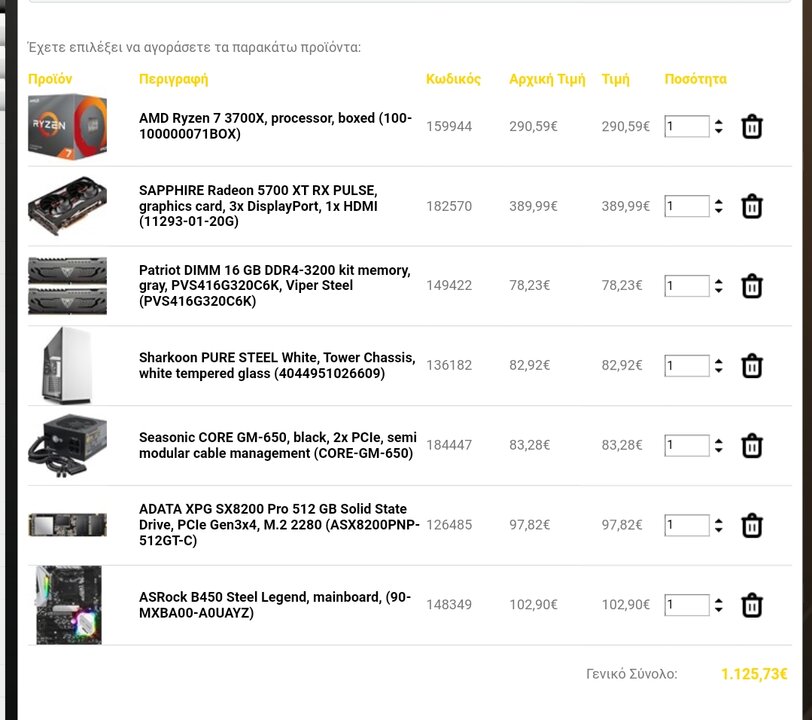The image size is (812, 720).
Task: Open the Seasonic power supply thumbnail
Action: click(x=67, y=445)
